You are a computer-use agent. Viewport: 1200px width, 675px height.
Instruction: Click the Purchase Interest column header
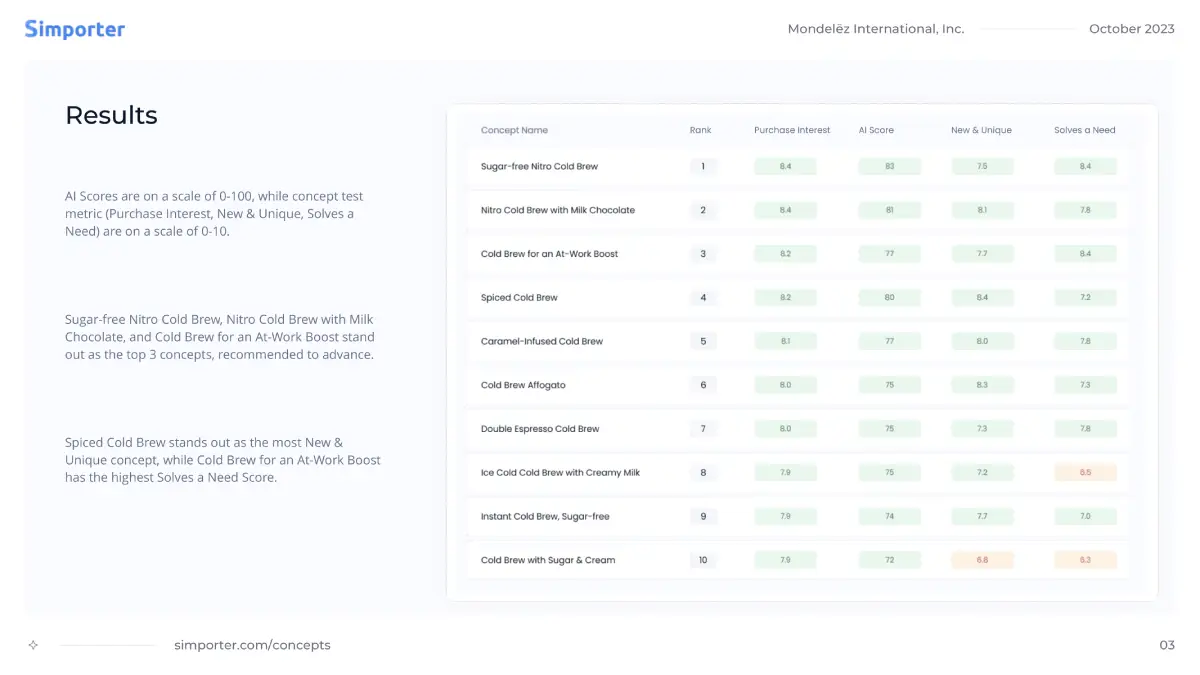point(792,130)
